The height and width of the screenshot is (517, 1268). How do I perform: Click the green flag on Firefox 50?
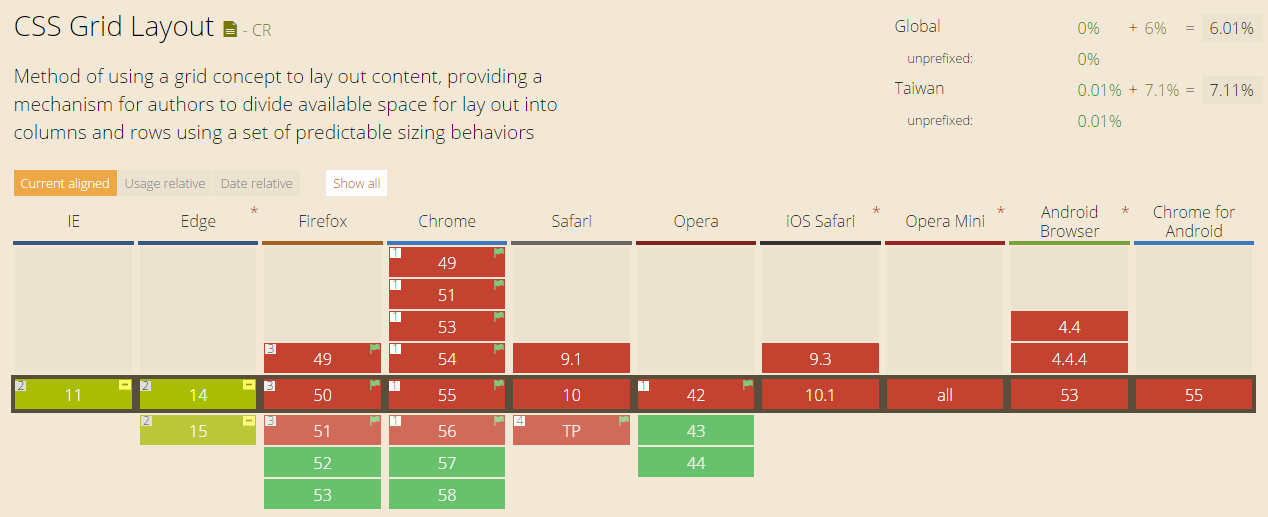(x=375, y=385)
